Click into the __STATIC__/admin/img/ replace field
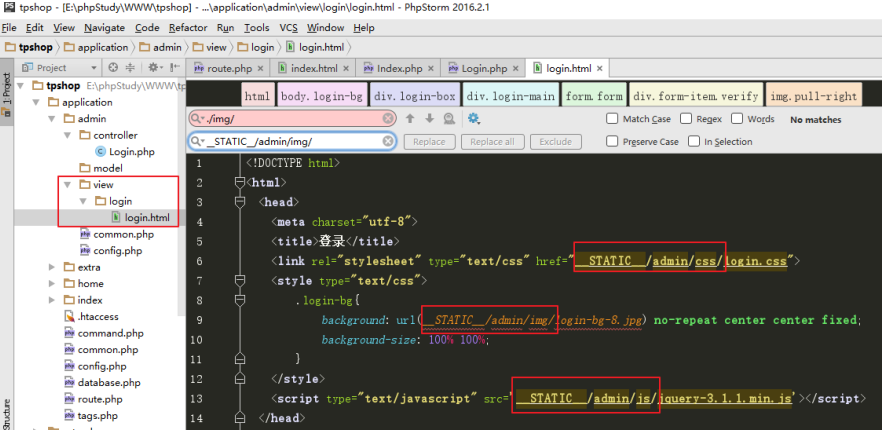The height and width of the screenshot is (434, 886). pyautogui.click(x=294, y=141)
